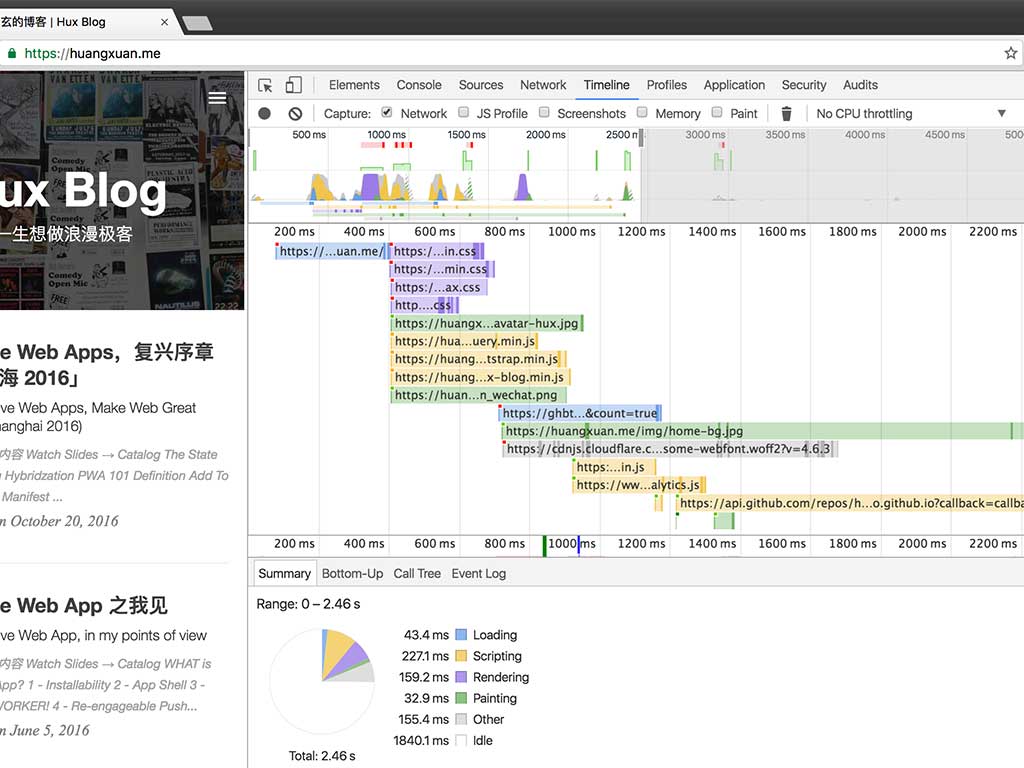1024x768 pixels.
Task: Start recording with the record circle
Action: click(x=264, y=114)
